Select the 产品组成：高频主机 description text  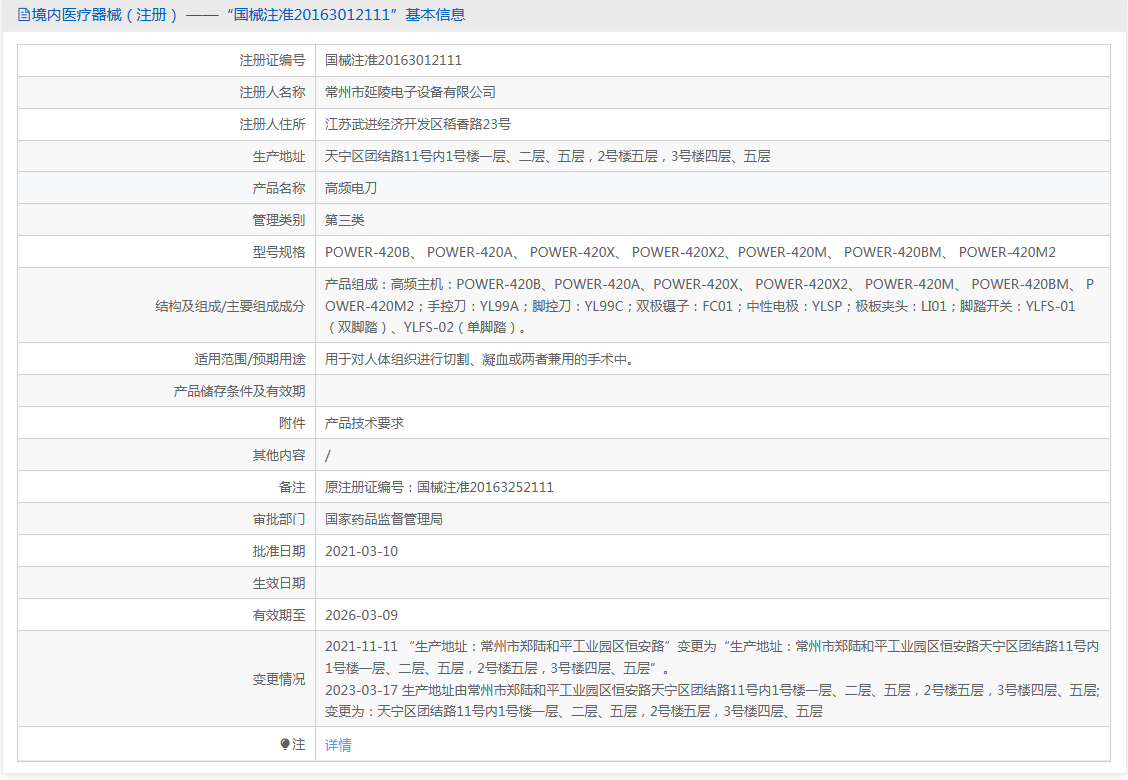pos(709,306)
